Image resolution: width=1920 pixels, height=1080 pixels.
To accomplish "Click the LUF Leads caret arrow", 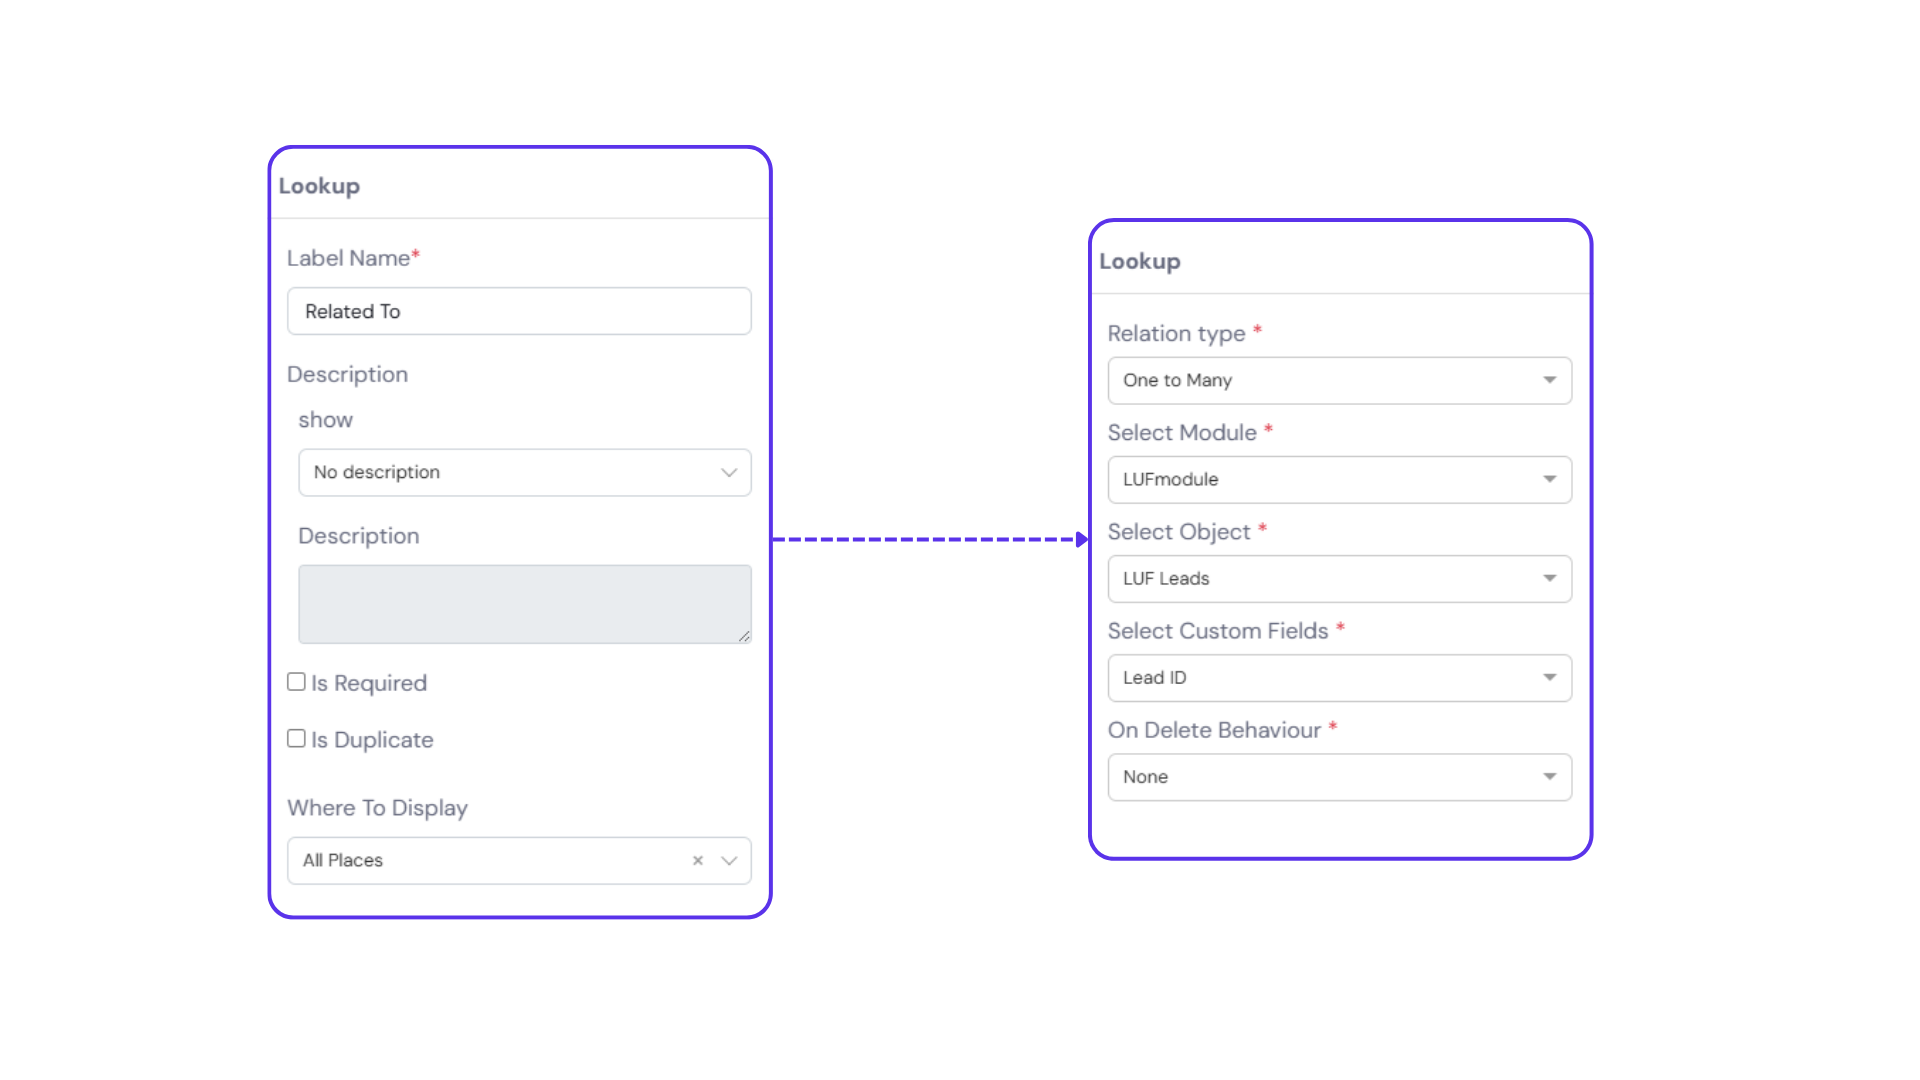I will coord(1549,578).
